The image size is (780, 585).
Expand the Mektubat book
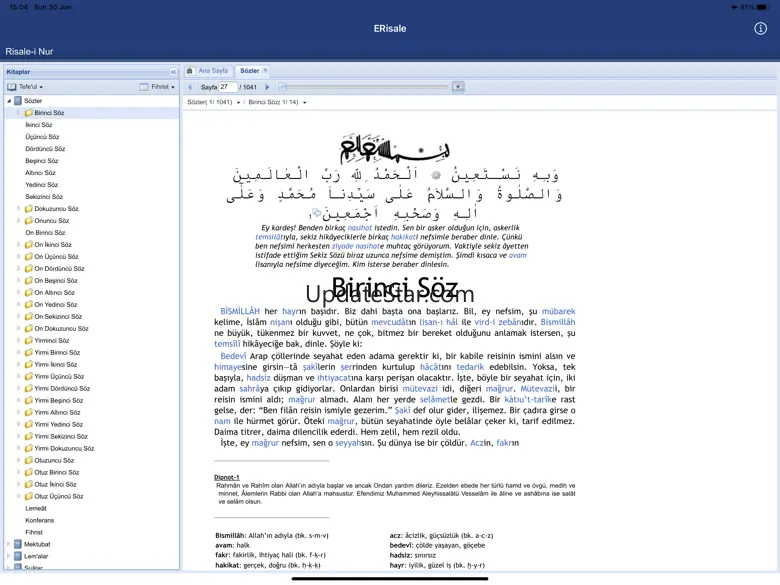(x=9, y=544)
